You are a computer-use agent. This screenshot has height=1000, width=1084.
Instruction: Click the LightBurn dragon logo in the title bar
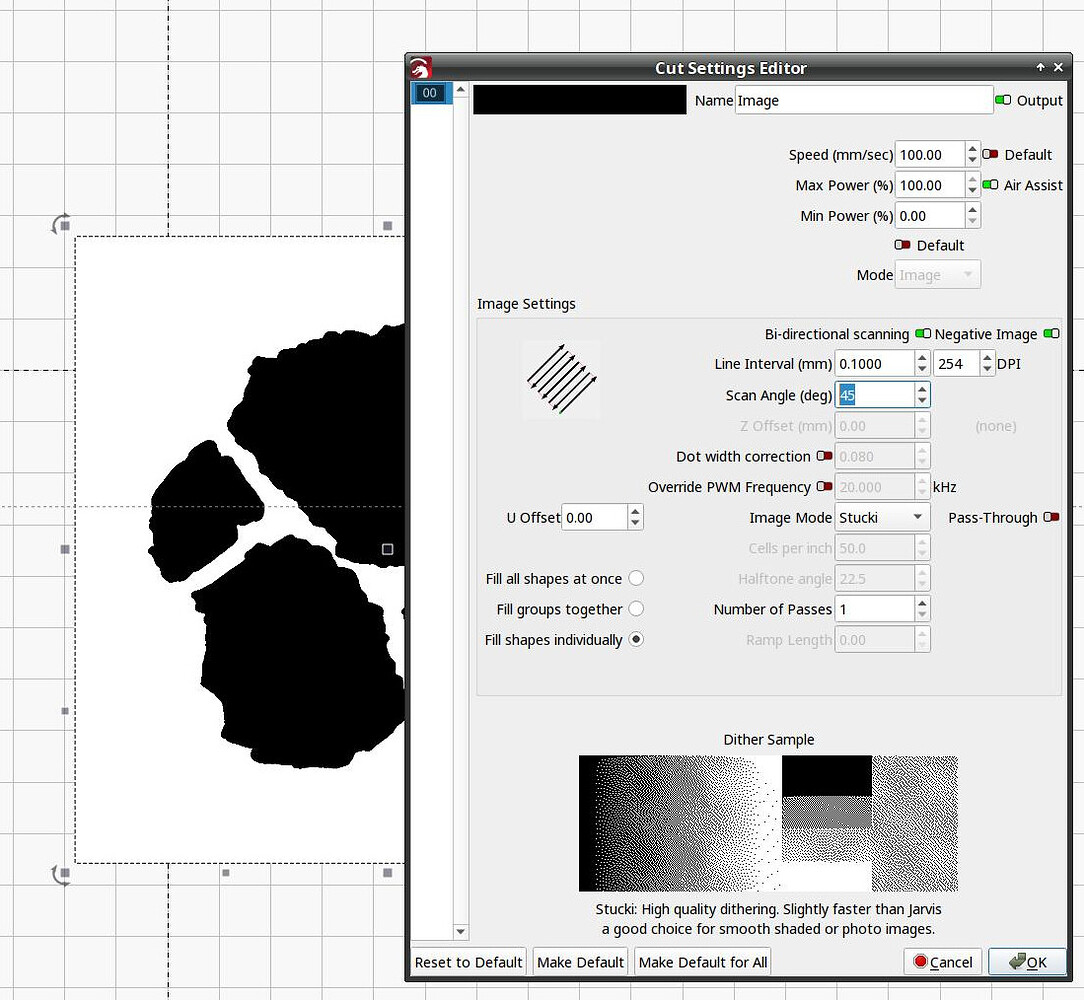tap(420, 67)
